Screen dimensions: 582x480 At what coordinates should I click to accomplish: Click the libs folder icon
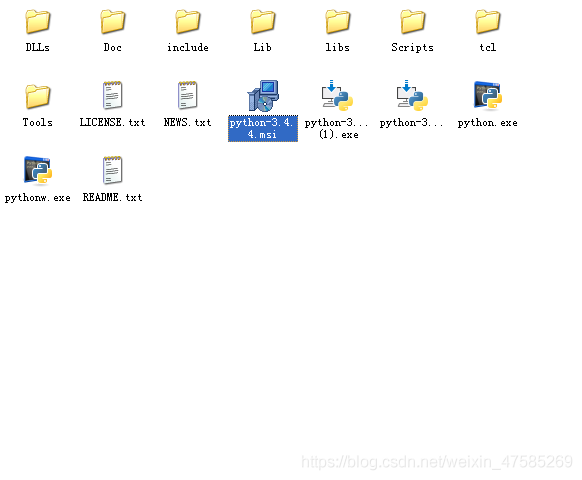coord(337,21)
